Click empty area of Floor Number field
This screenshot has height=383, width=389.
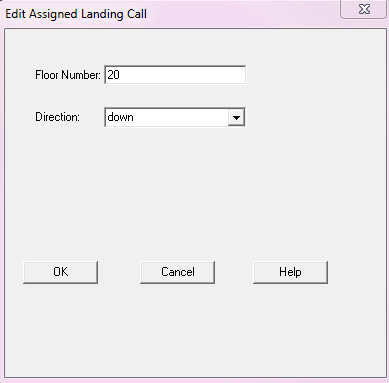click(183, 75)
